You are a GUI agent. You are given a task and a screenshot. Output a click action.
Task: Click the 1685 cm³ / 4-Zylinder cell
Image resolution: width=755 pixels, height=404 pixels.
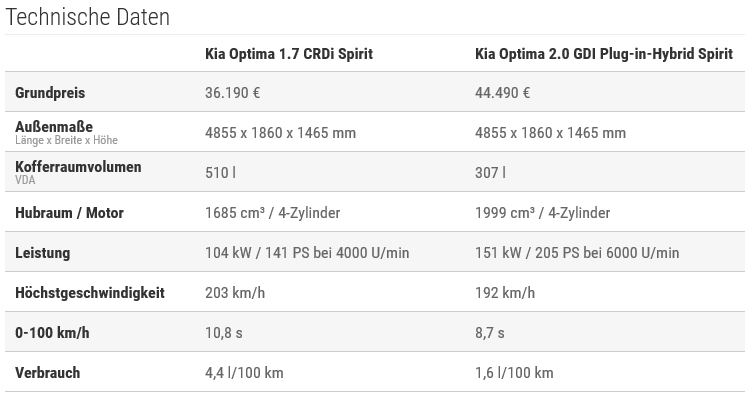tap(272, 213)
